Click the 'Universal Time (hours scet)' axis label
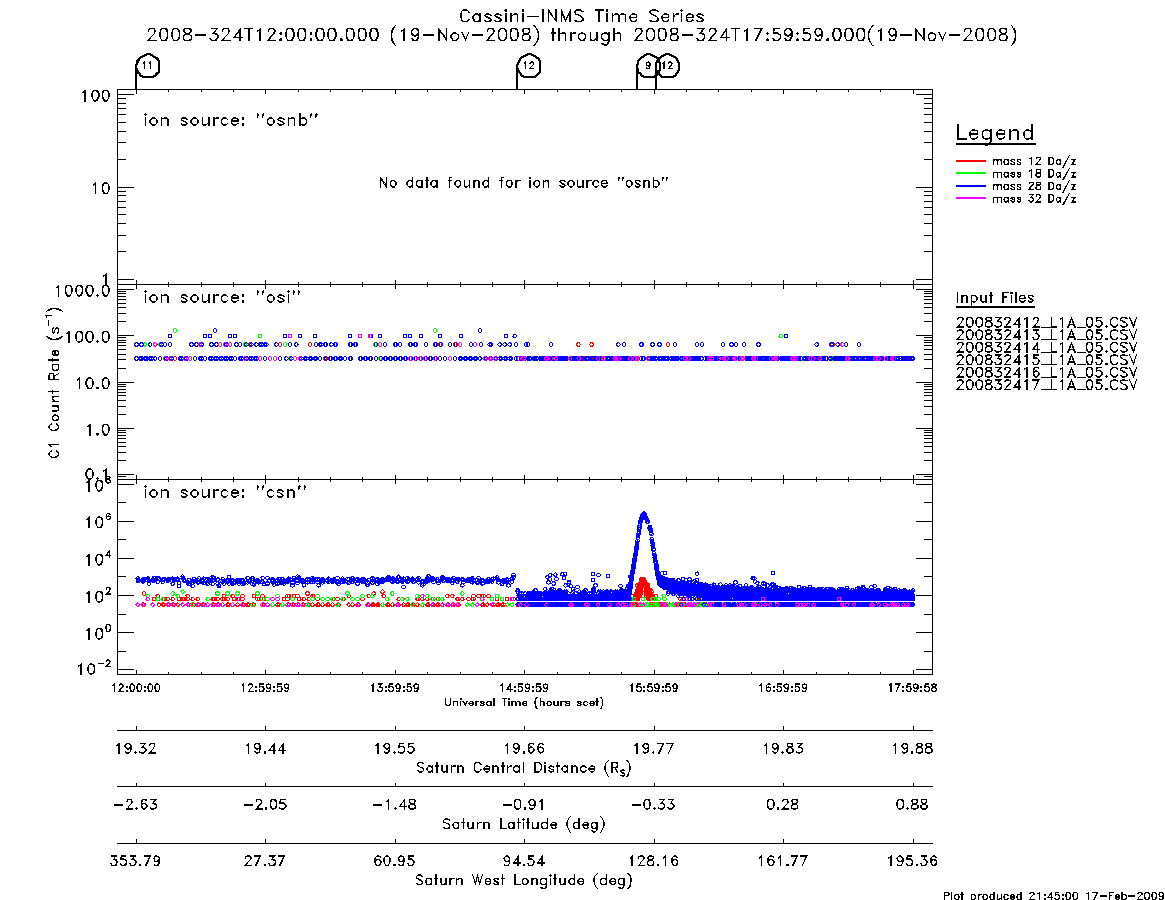Viewport: 1165px width, 900px height. 524,702
